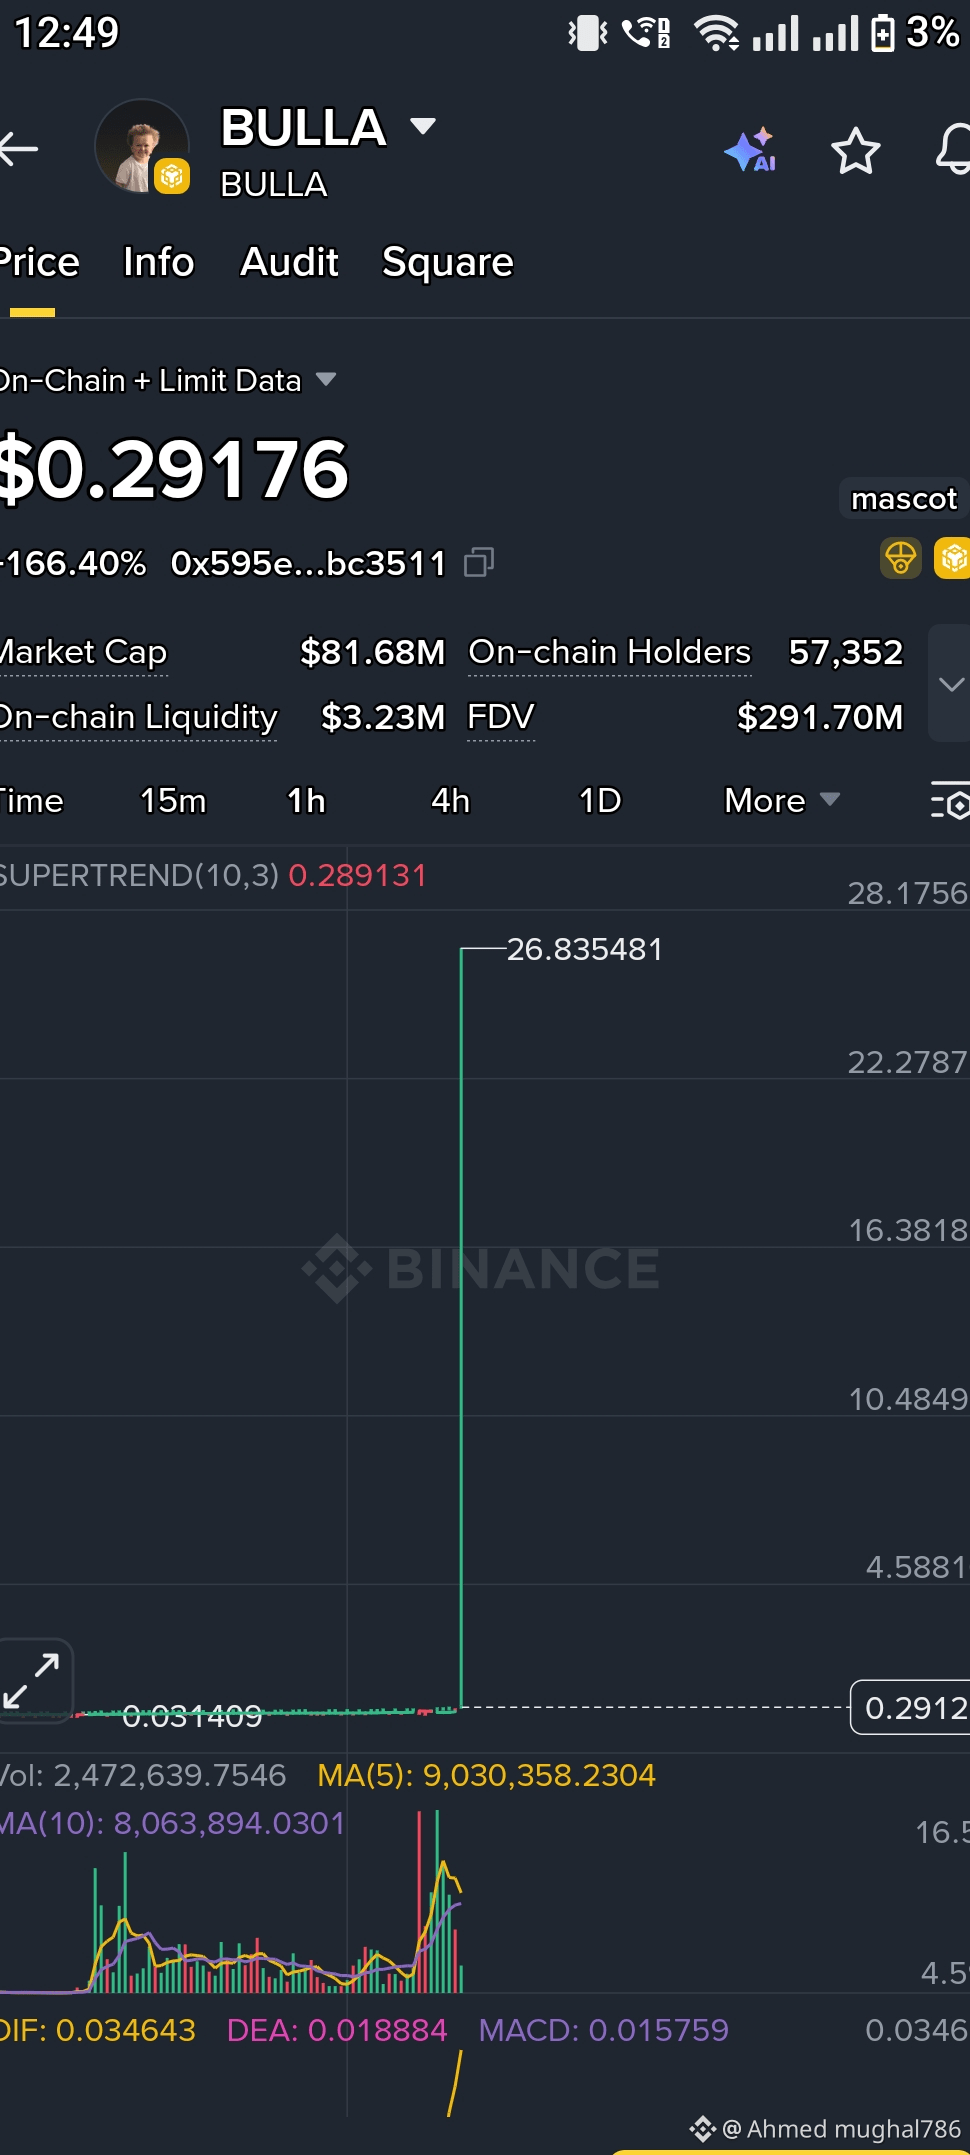
Task: Tap the back arrow icon
Action: (18, 149)
